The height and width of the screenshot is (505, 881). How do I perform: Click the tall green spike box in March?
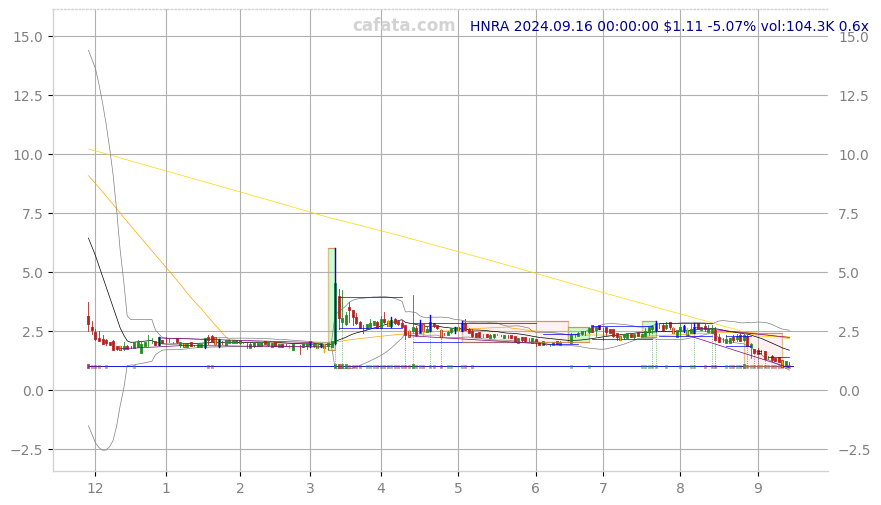click(332, 299)
